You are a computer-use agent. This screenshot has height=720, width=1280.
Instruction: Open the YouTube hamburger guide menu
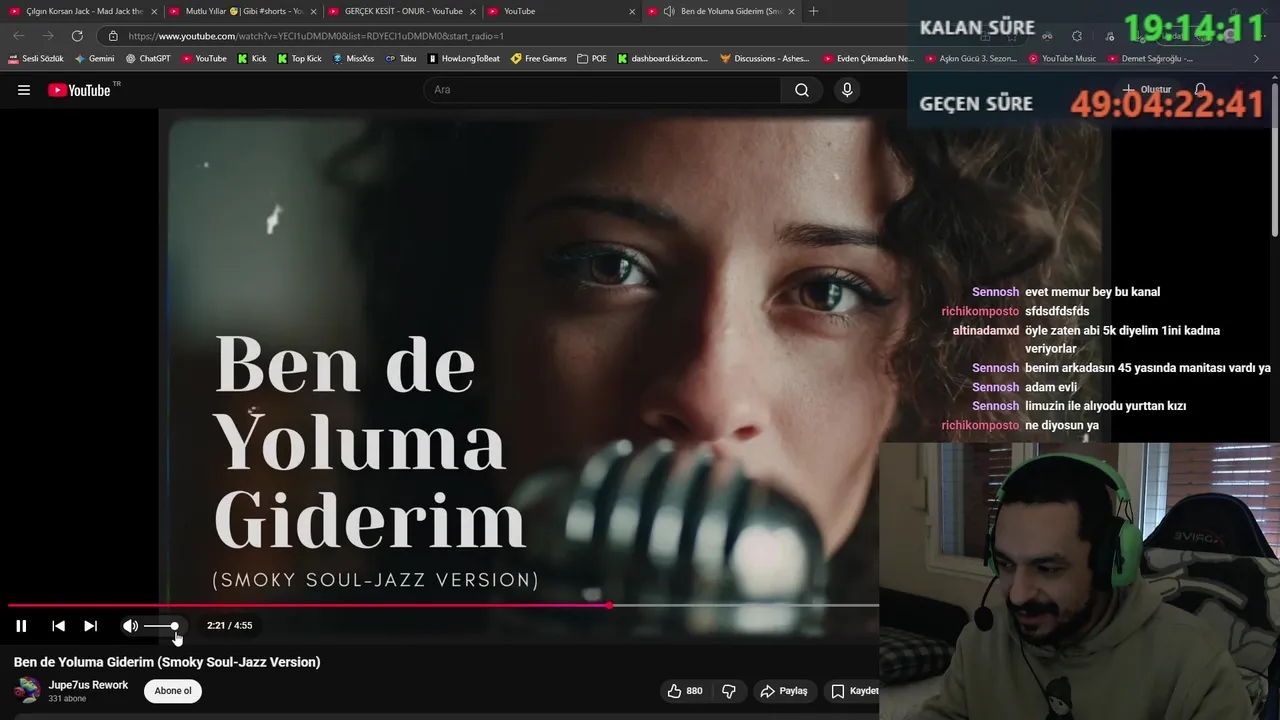coord(24,90)
